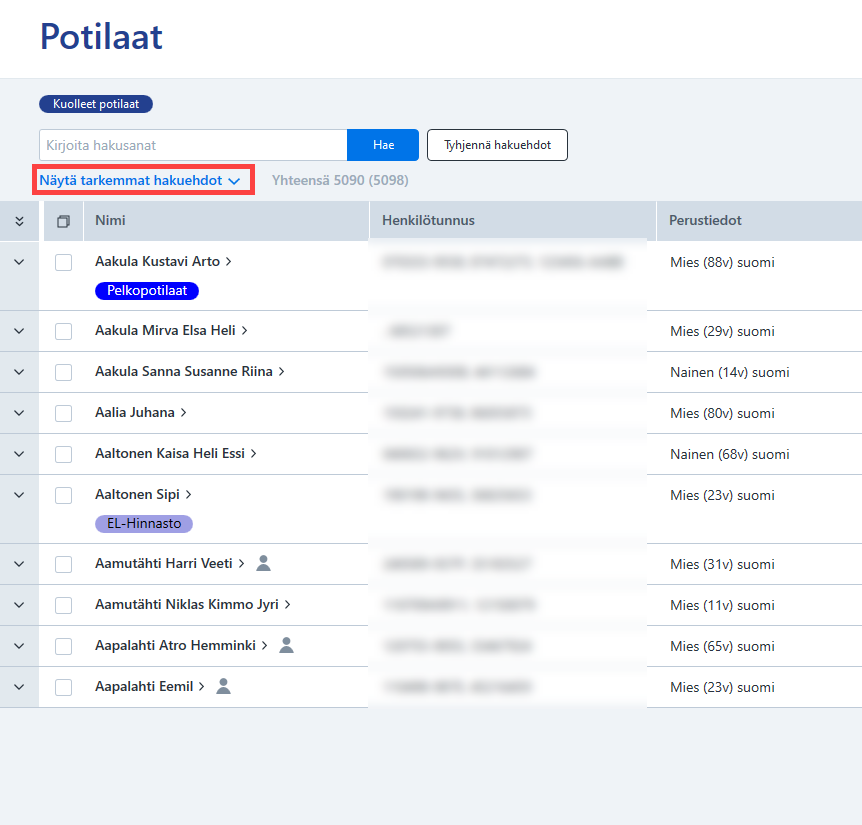Open patient Aakula Kustavi Arto
Image resolution: width=862 pixels, height=825 pixels.
(x=163, y=262)
